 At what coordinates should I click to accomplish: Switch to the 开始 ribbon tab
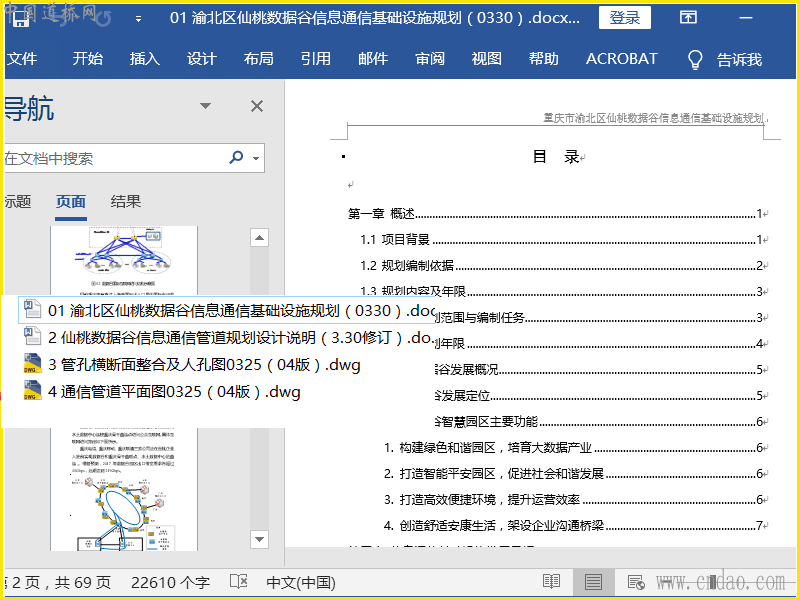(x=87, y=59)
